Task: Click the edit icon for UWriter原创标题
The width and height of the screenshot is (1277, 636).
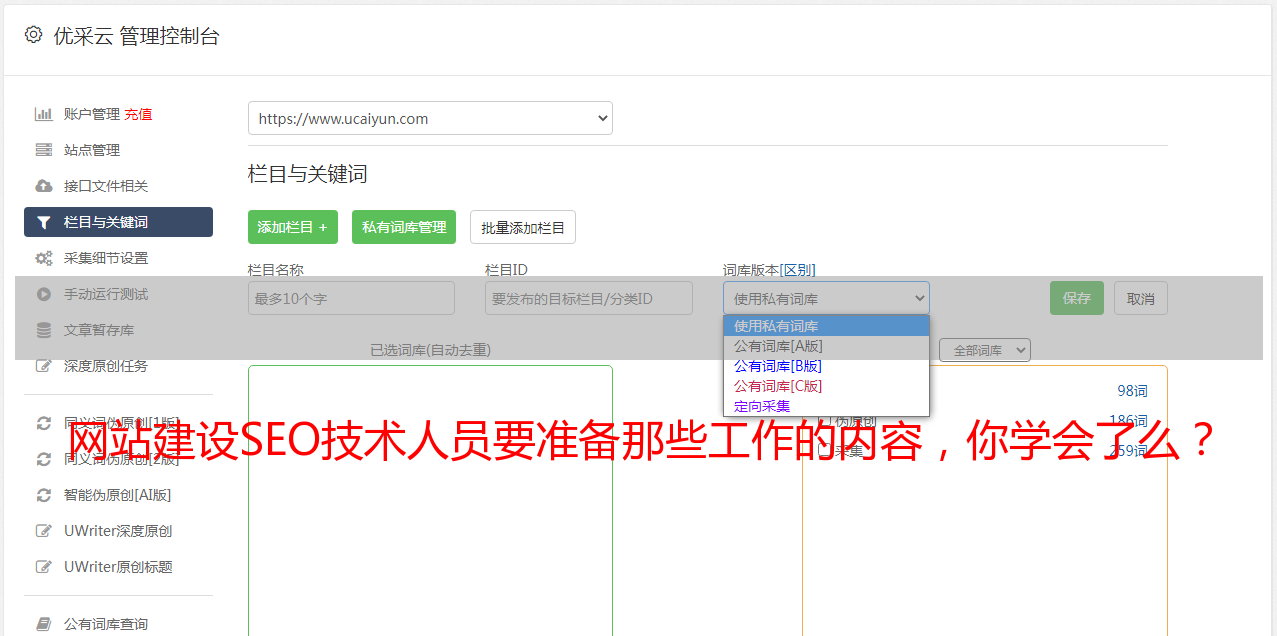Action: coord(43,567)
